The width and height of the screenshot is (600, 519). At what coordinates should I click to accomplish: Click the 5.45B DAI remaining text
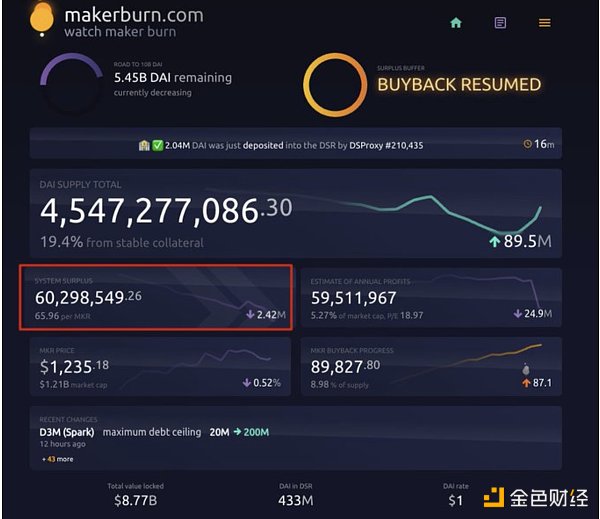click(173, 78)
